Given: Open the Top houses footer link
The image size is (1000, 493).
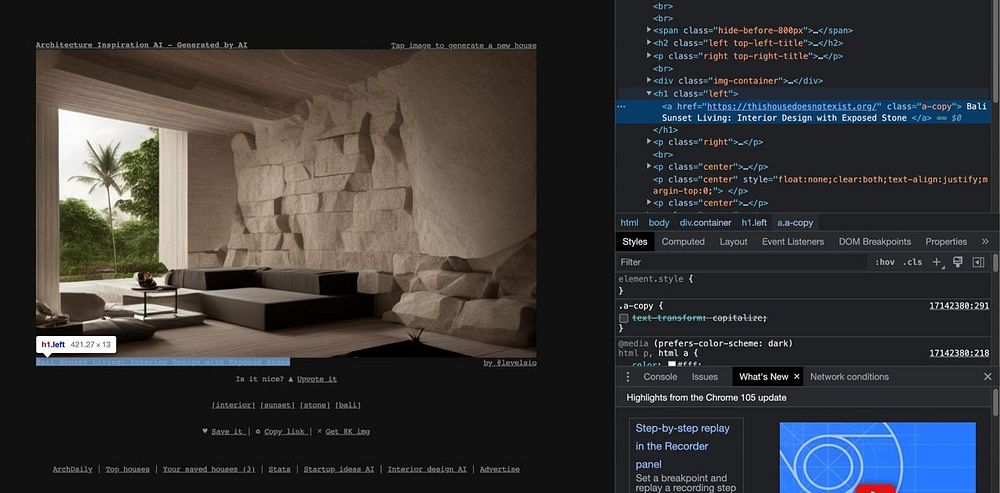Looking at the screenshot, I should [128, 469].
